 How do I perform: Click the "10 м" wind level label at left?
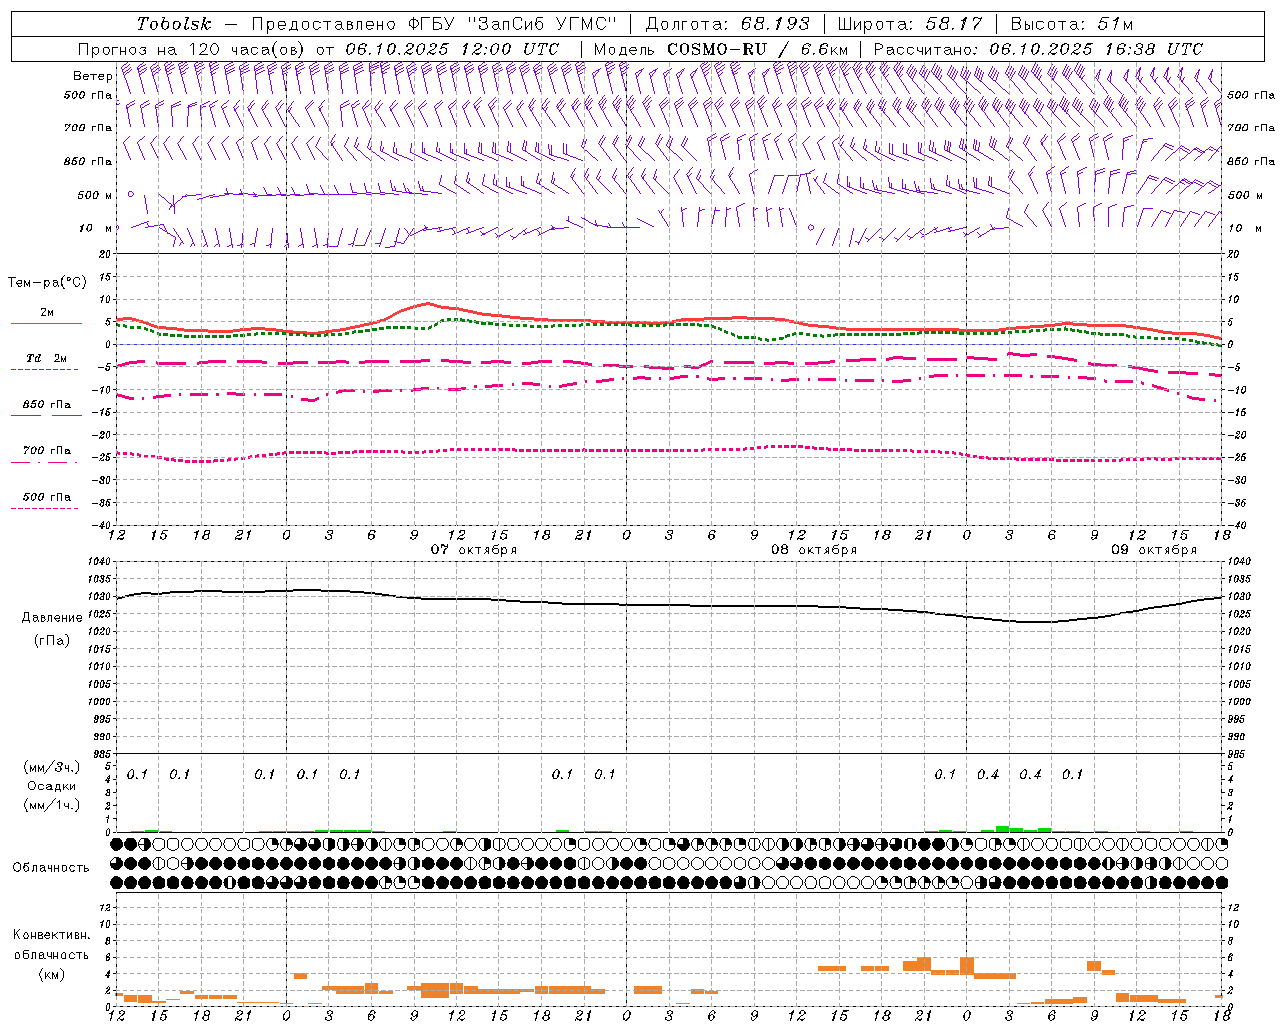96,228
